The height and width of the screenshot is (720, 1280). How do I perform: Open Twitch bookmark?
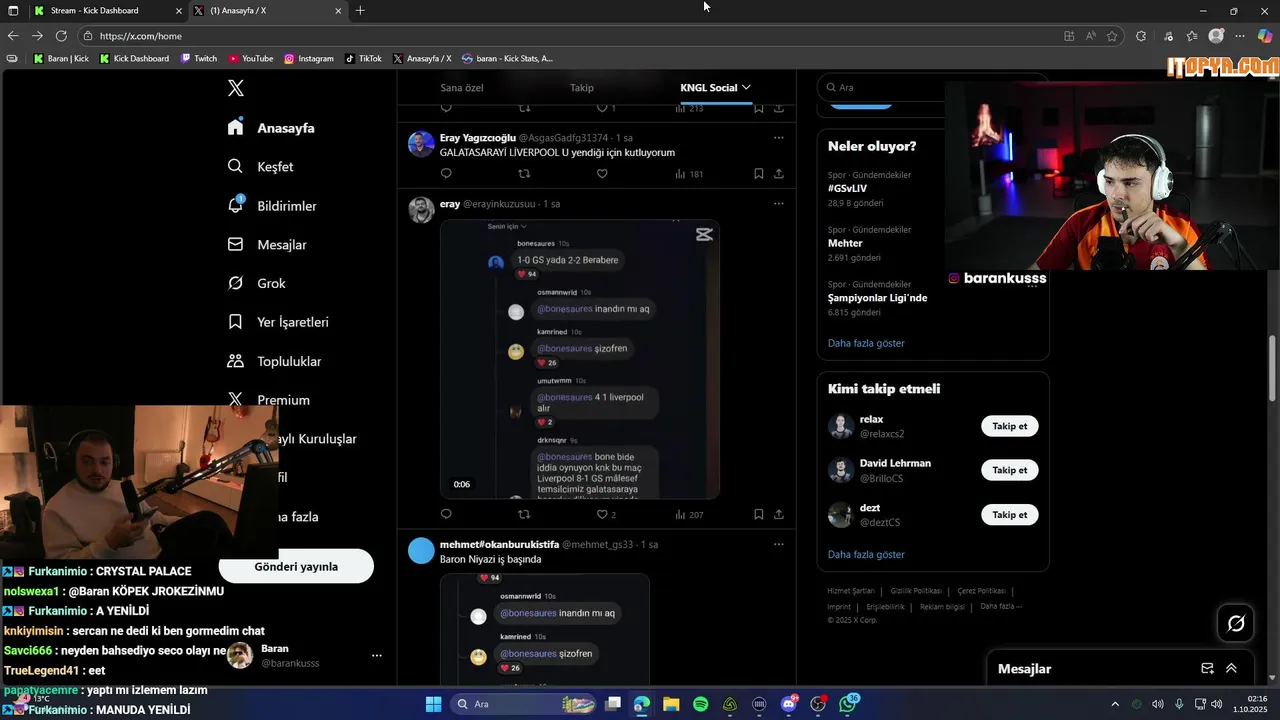(198, 59)
